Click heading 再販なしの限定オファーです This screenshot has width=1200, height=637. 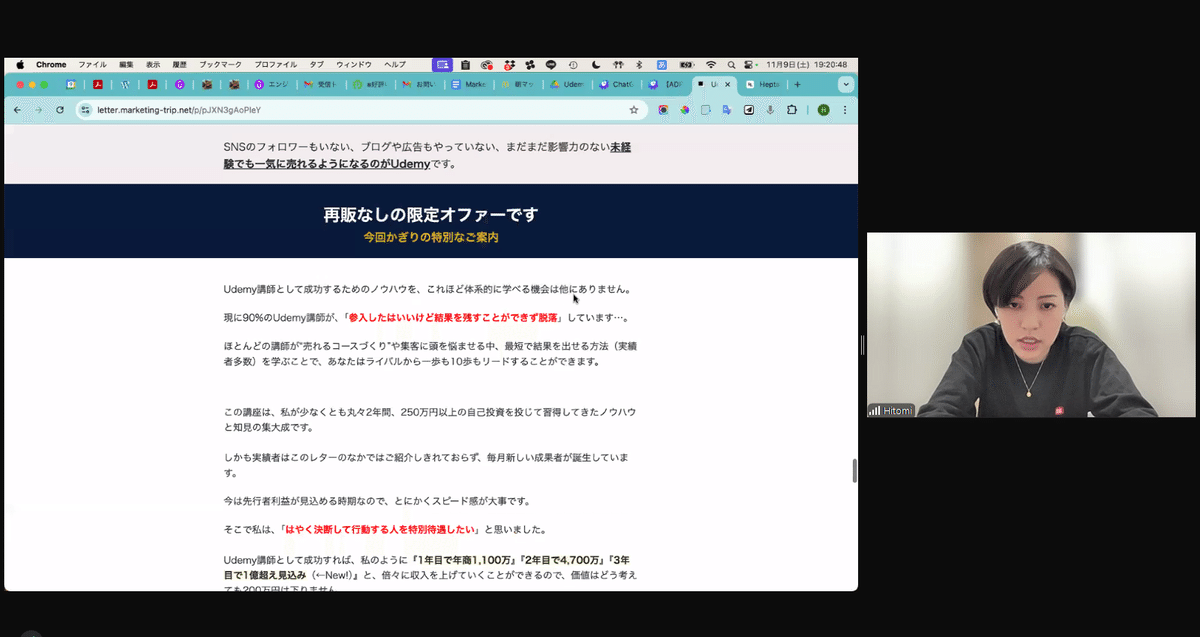click(x=431, y=215)
